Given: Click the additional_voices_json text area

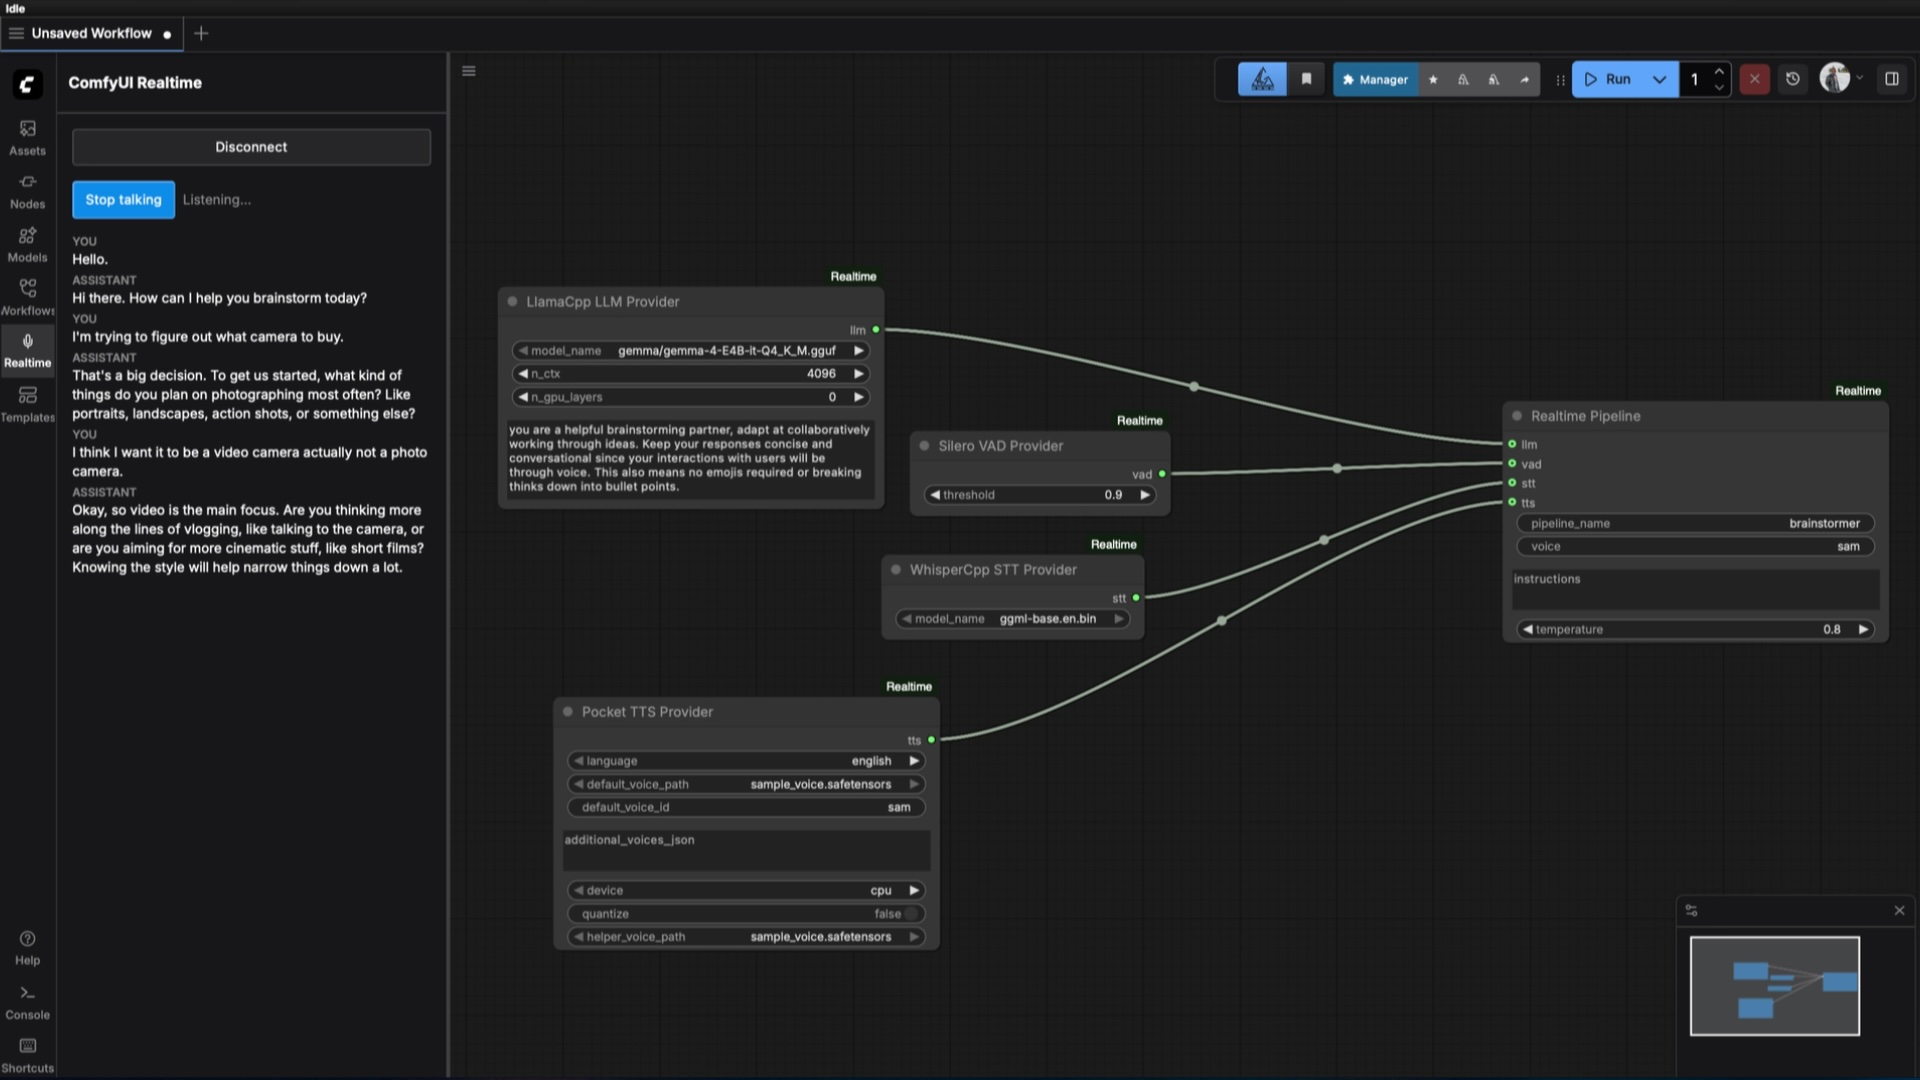Looking at the screenshot, I should click(746, 850).
